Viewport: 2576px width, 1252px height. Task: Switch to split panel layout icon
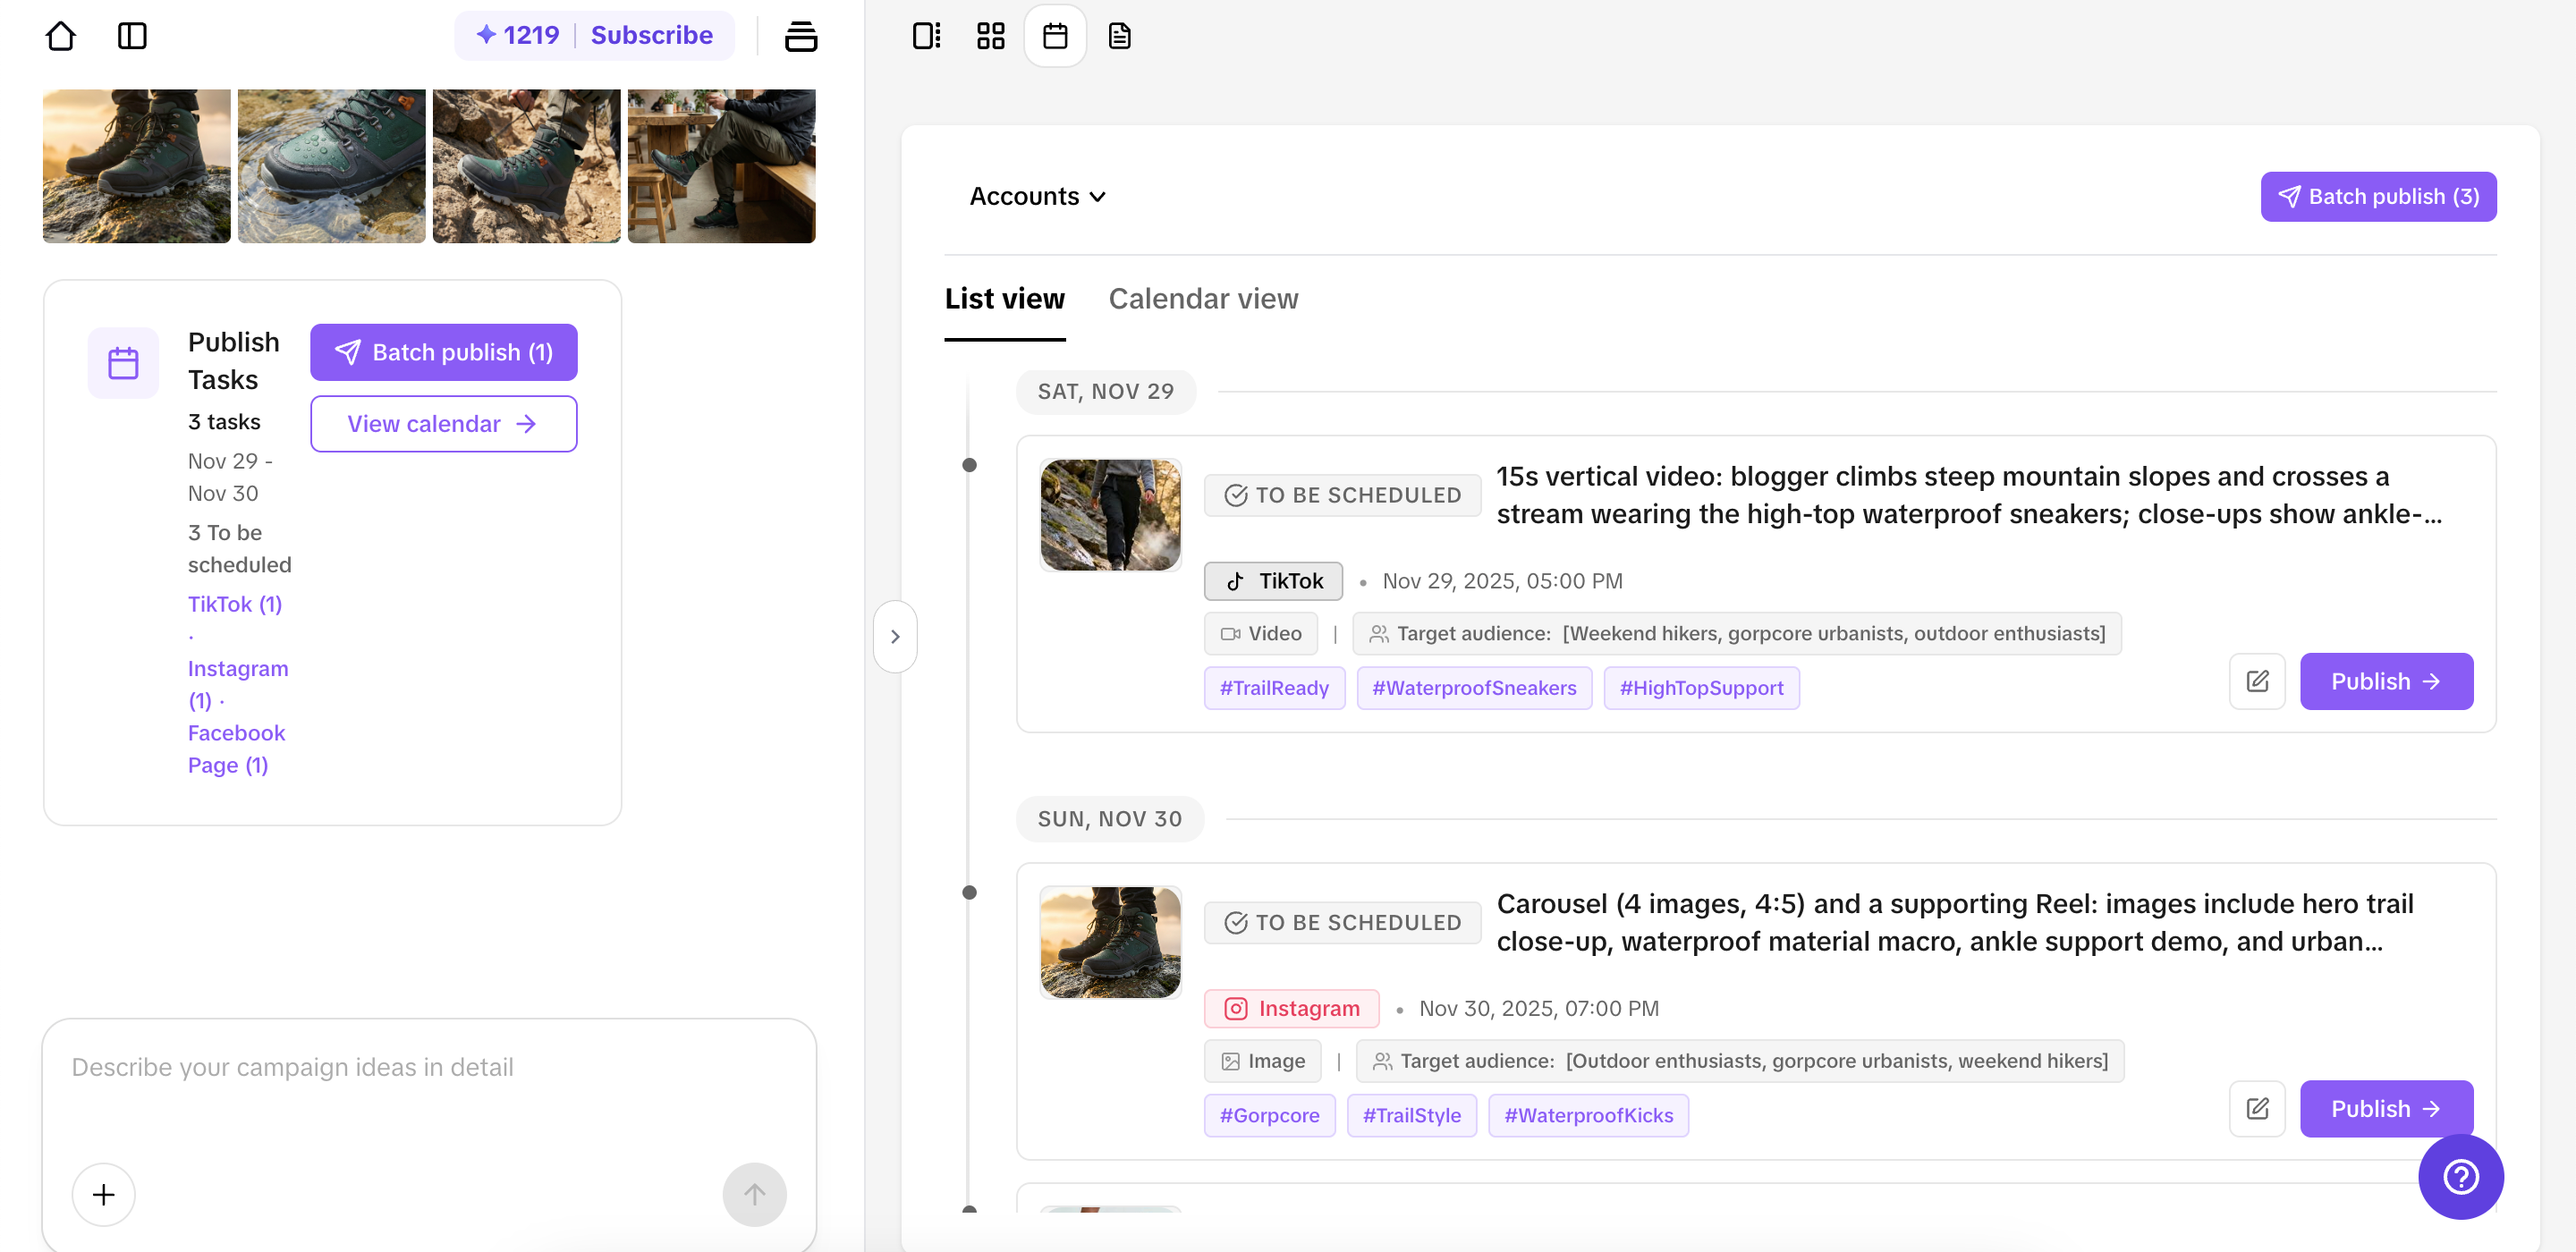(926, 36)
